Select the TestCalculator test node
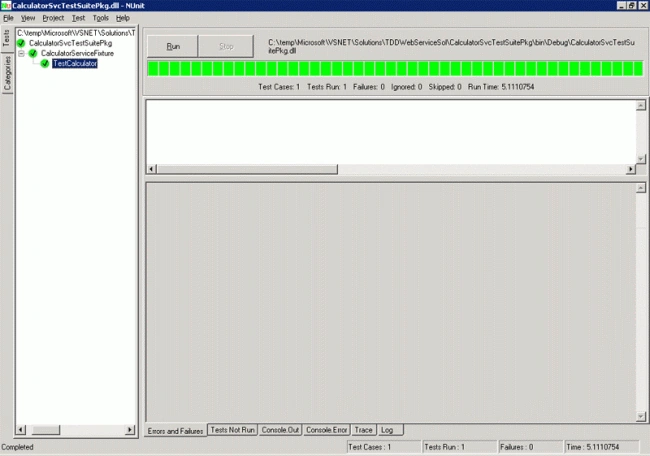The height and width of the screenshot is (456, 650). click(x=75, y=63)
